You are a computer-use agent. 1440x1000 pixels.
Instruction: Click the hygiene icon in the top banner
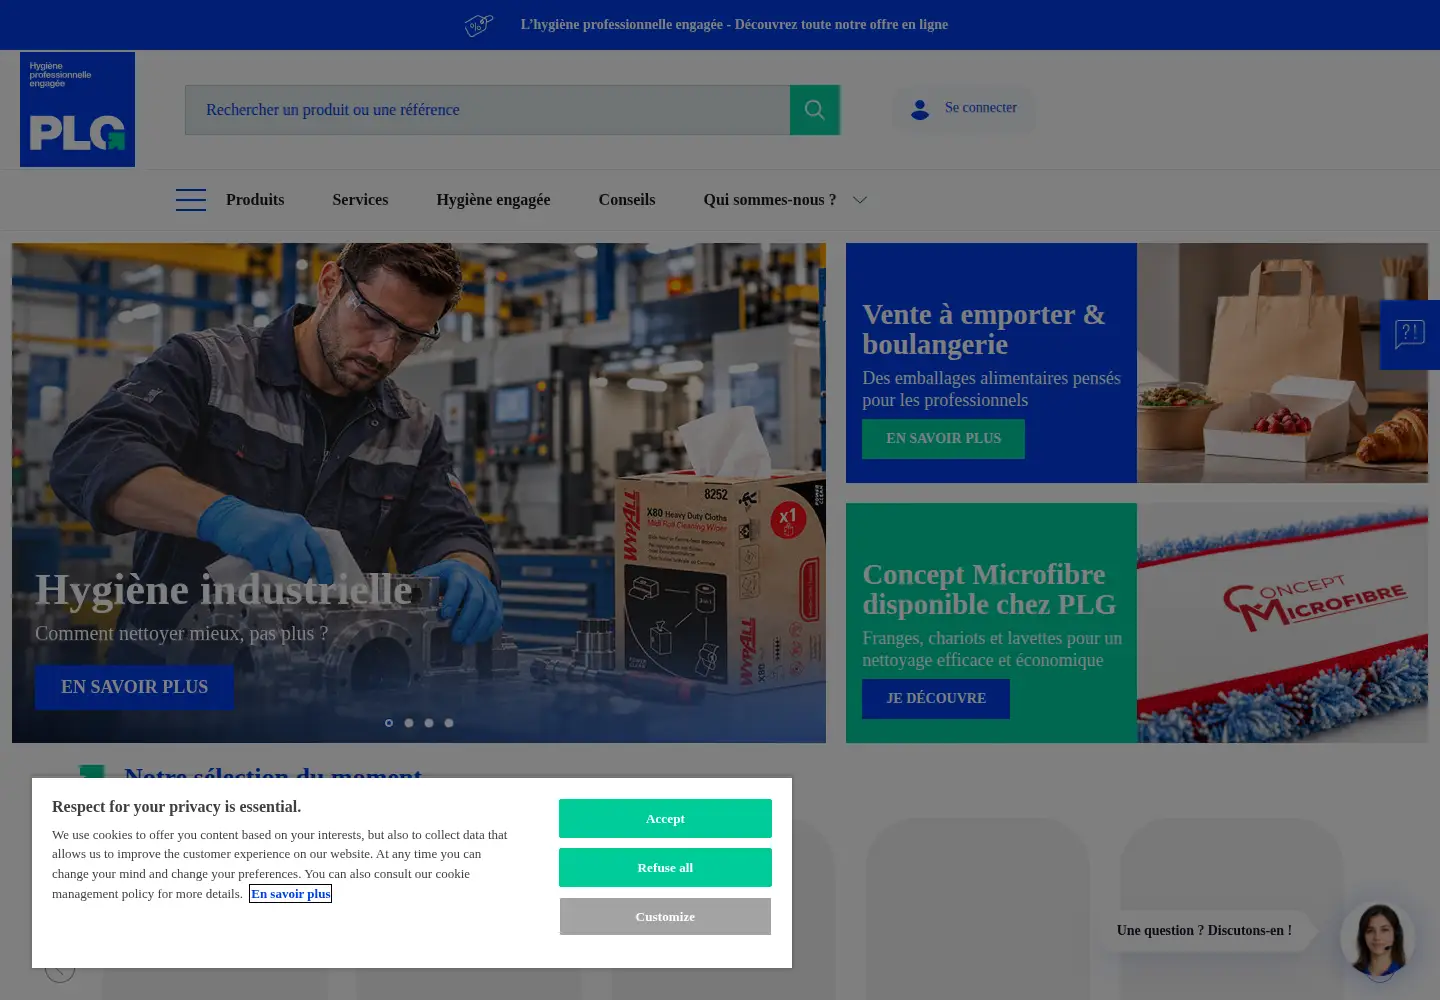(479, 25)
